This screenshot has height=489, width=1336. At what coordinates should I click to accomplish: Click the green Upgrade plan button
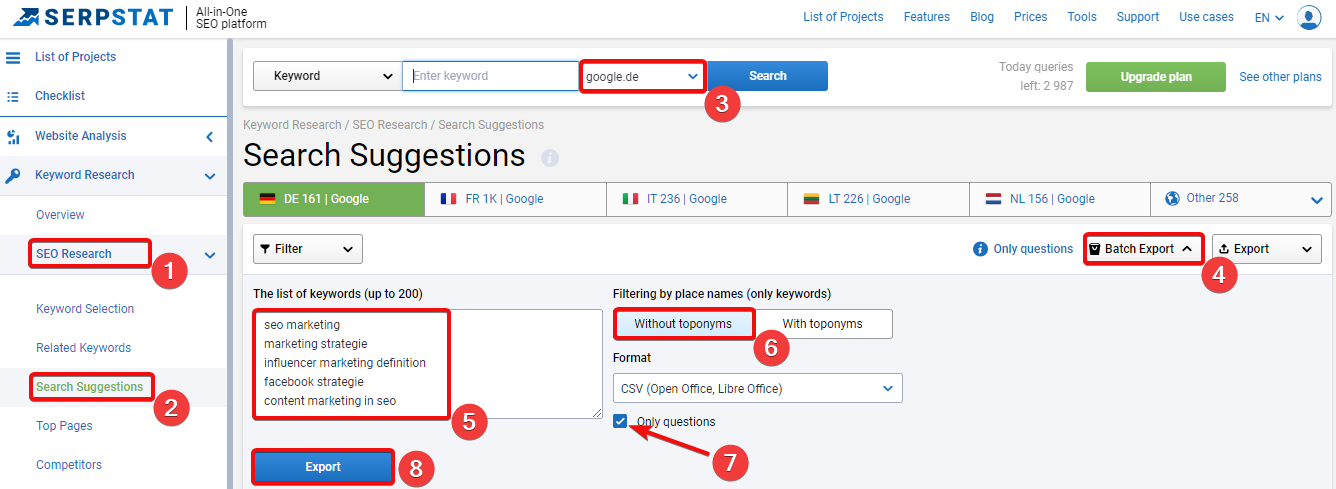coord(1155,77)
